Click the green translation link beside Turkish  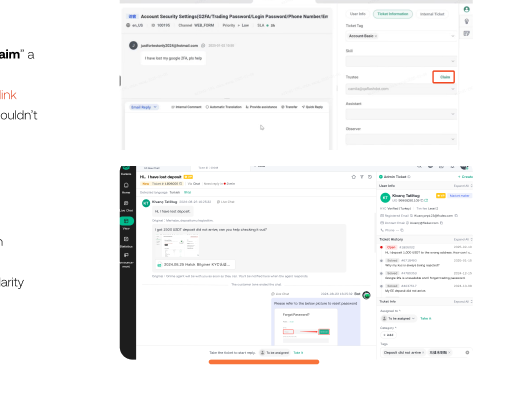[187, 192]
